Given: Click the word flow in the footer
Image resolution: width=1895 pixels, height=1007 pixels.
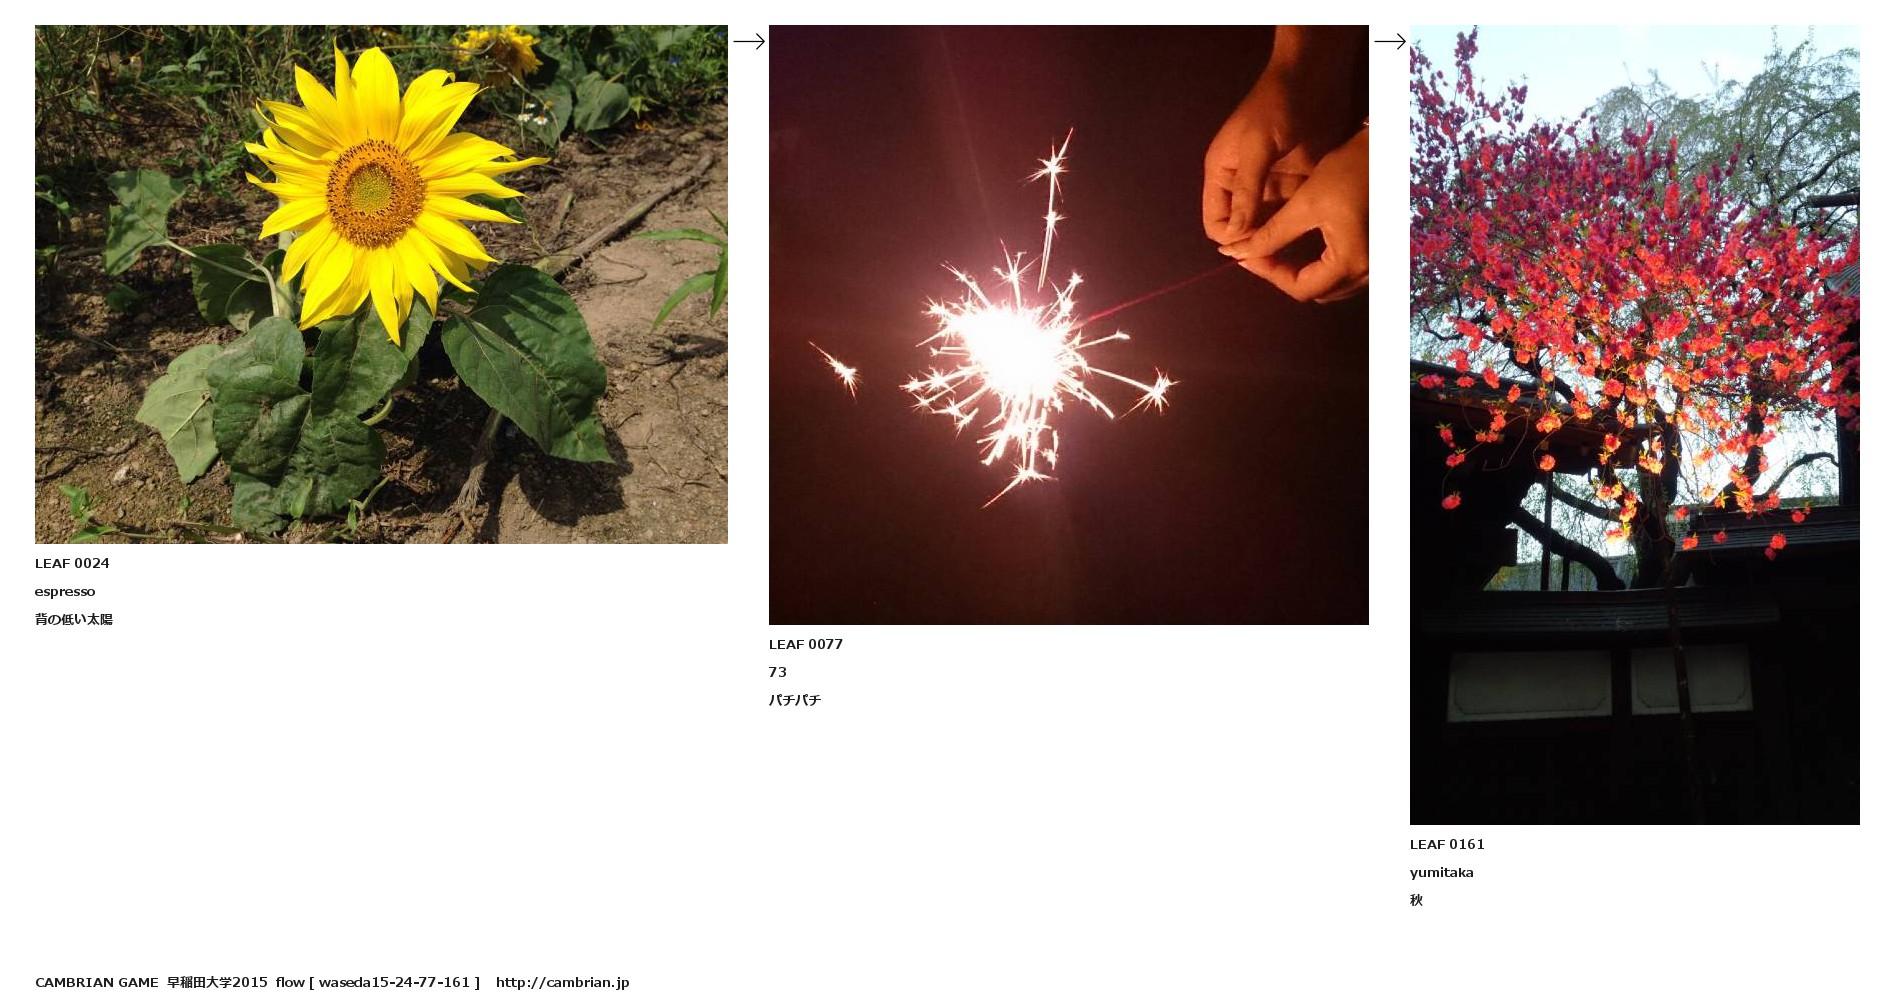Looking at the screenshot, I should [290, 982].
